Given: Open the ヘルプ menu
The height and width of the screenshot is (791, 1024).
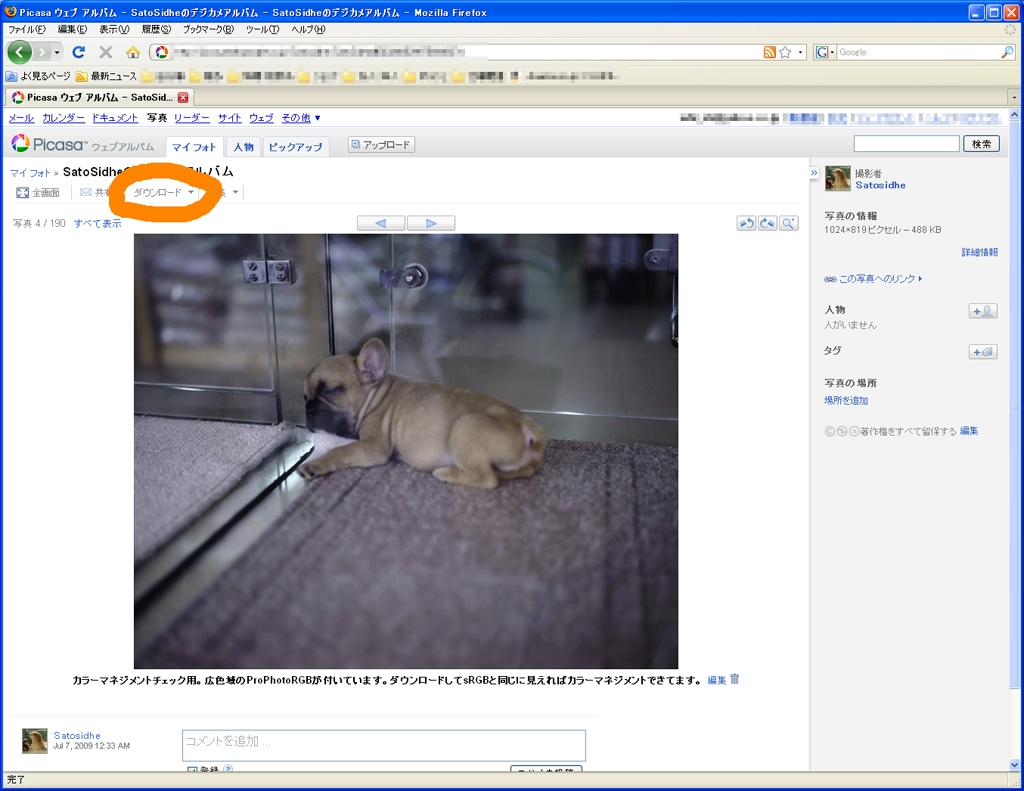Looking at the screenshot, I should (x=308, y=29).
